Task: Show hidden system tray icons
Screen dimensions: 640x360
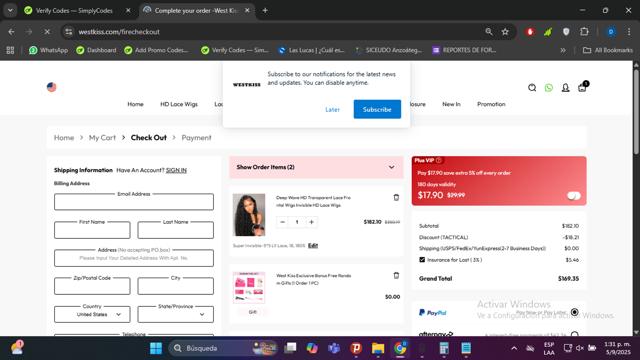Action: point(514,348)
